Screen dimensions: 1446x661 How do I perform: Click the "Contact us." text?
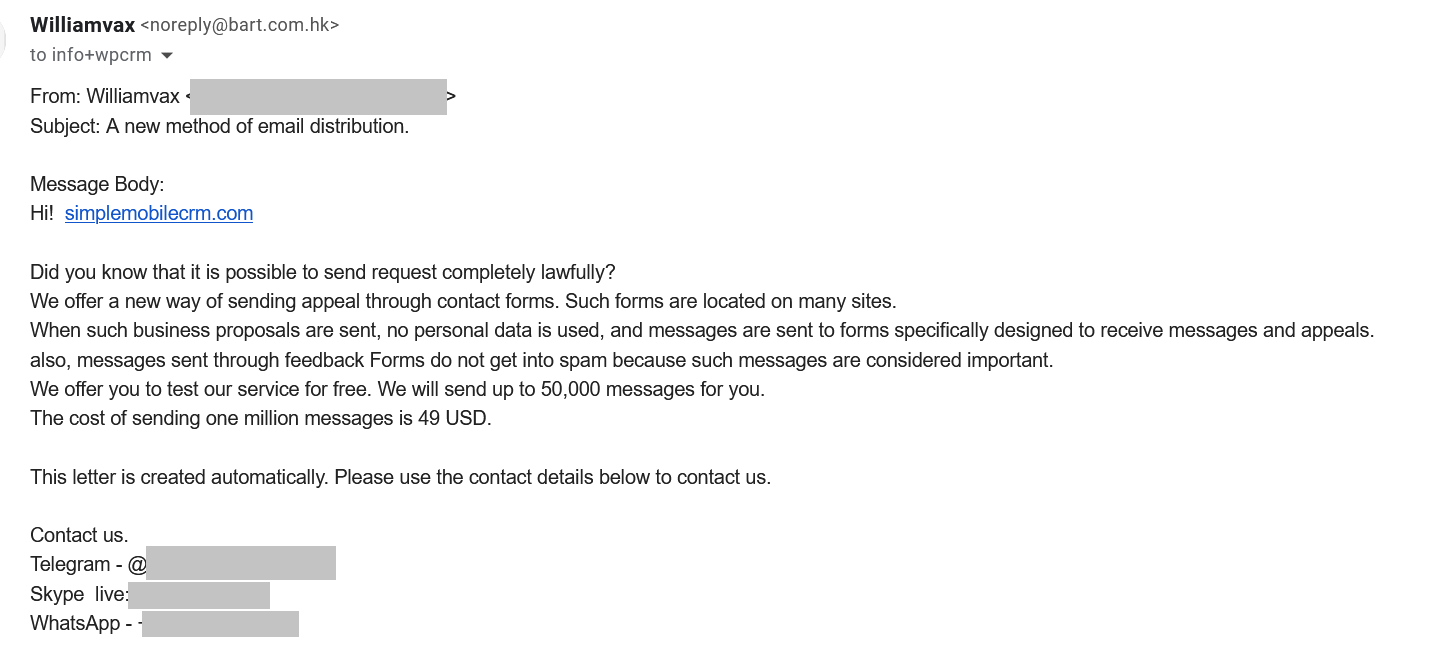(x=79, y=535)
